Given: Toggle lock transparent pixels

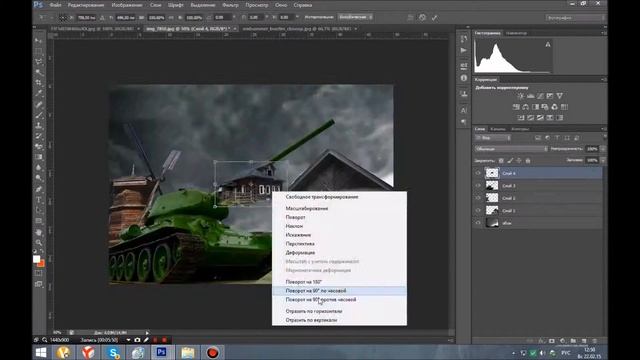Looking at the screenshot, I should click(501, 161).
